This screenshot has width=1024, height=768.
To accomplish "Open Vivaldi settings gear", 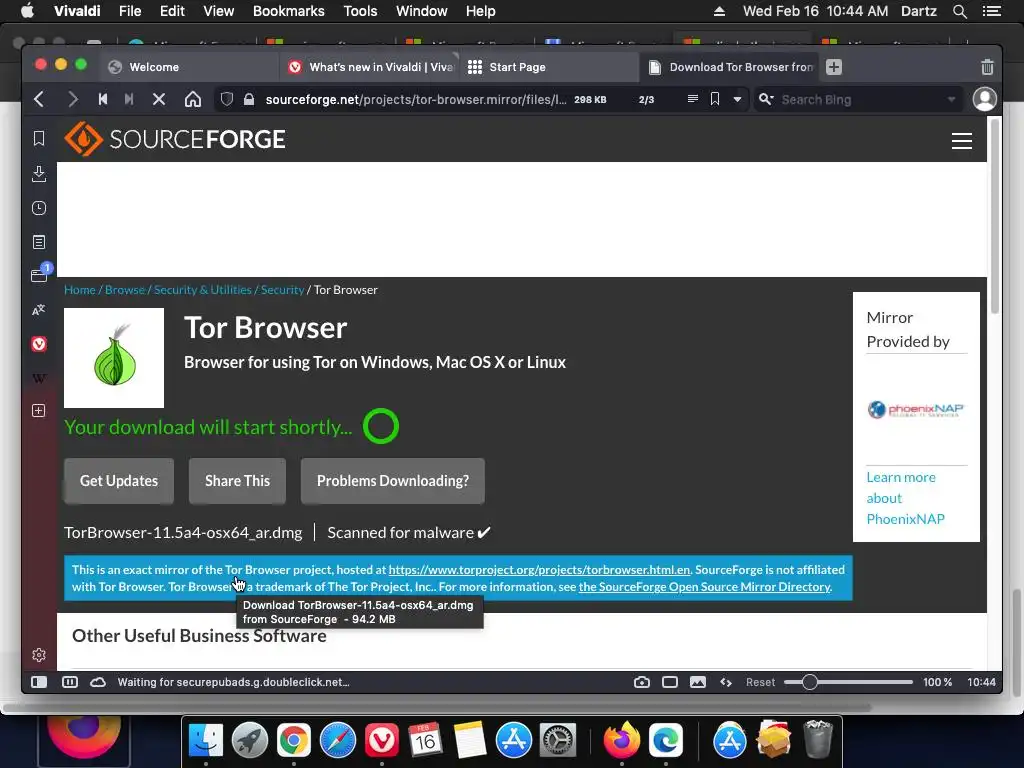I will [x=39, y=655].
